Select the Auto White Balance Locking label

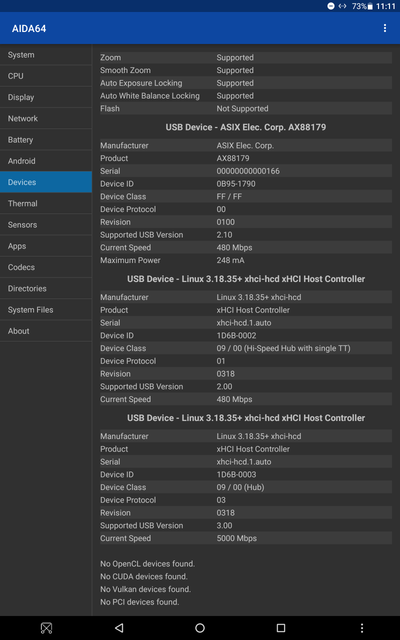(x=150, y=96)
